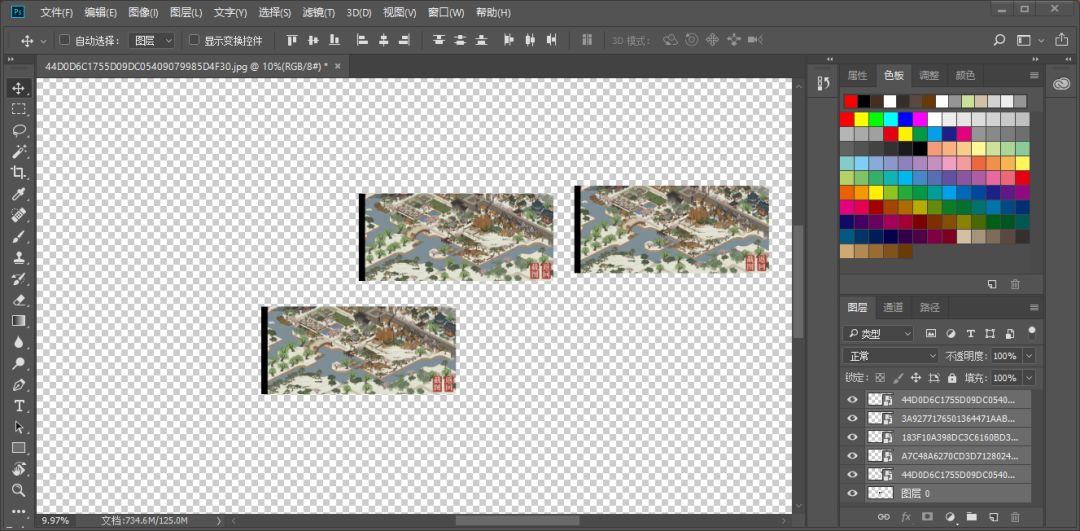Open the swatches panel flyout menu

click(1034, 75)
